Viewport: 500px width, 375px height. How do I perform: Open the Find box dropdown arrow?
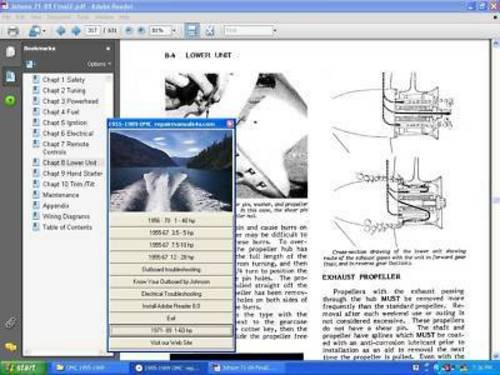point(275,31)
